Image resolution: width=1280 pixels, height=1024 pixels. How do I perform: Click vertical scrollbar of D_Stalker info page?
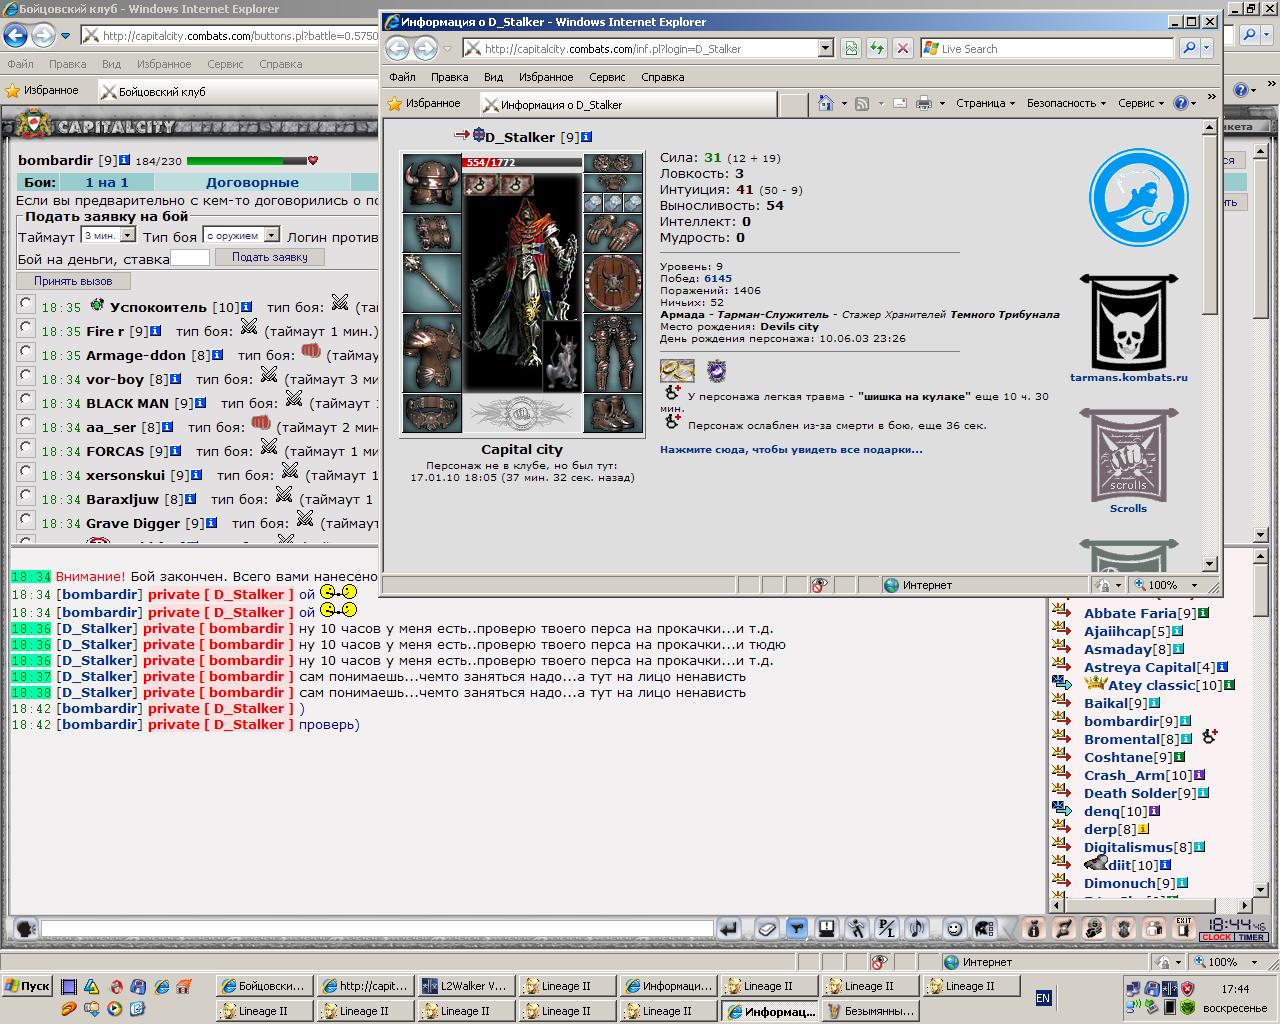[1209, 346]
